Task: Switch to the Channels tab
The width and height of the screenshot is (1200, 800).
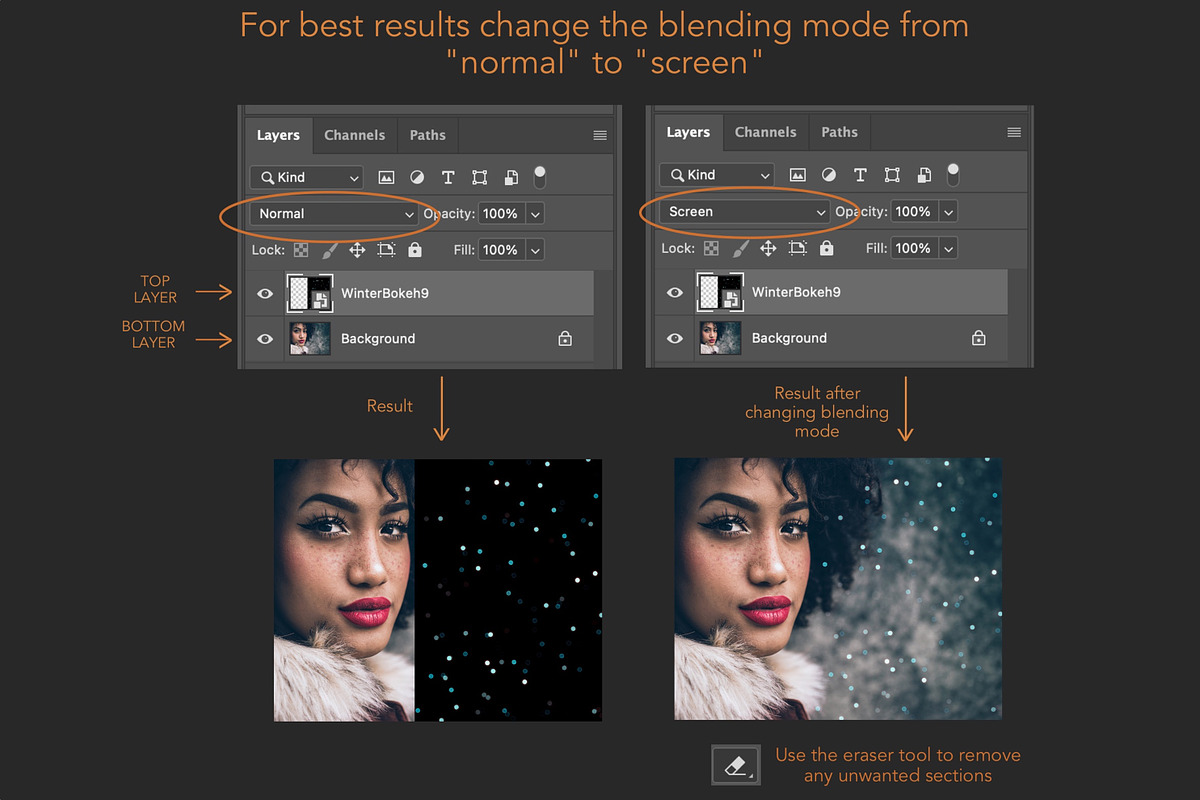Action: coord(355,134)
